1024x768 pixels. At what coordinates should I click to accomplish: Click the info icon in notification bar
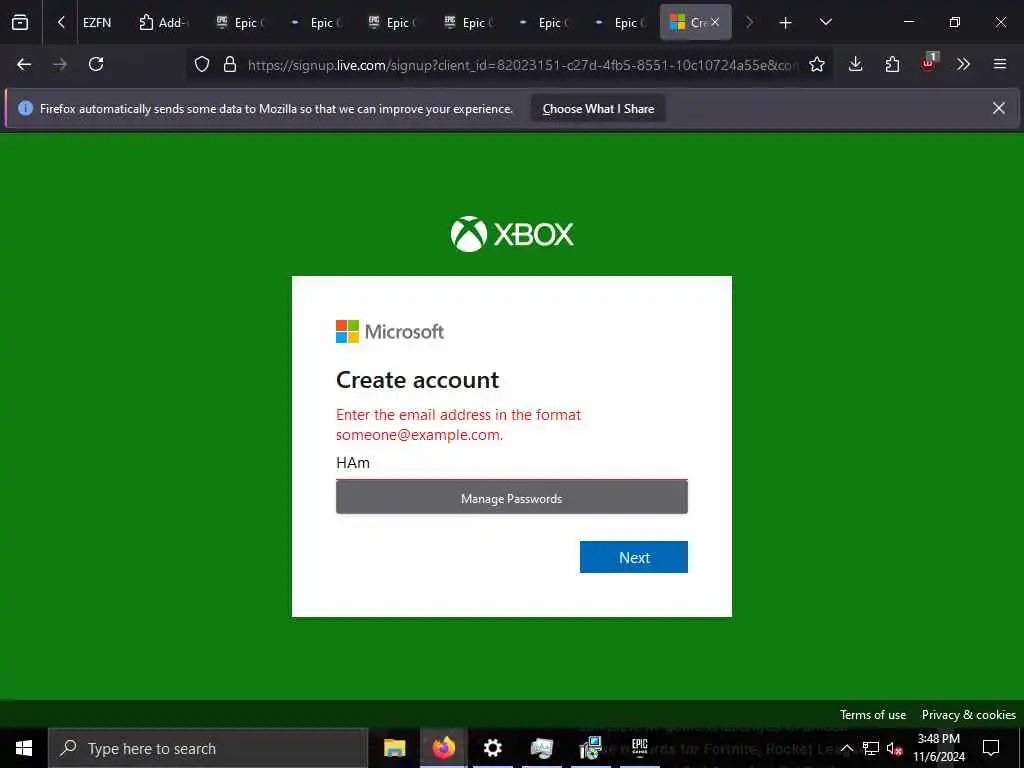(25, 108)
